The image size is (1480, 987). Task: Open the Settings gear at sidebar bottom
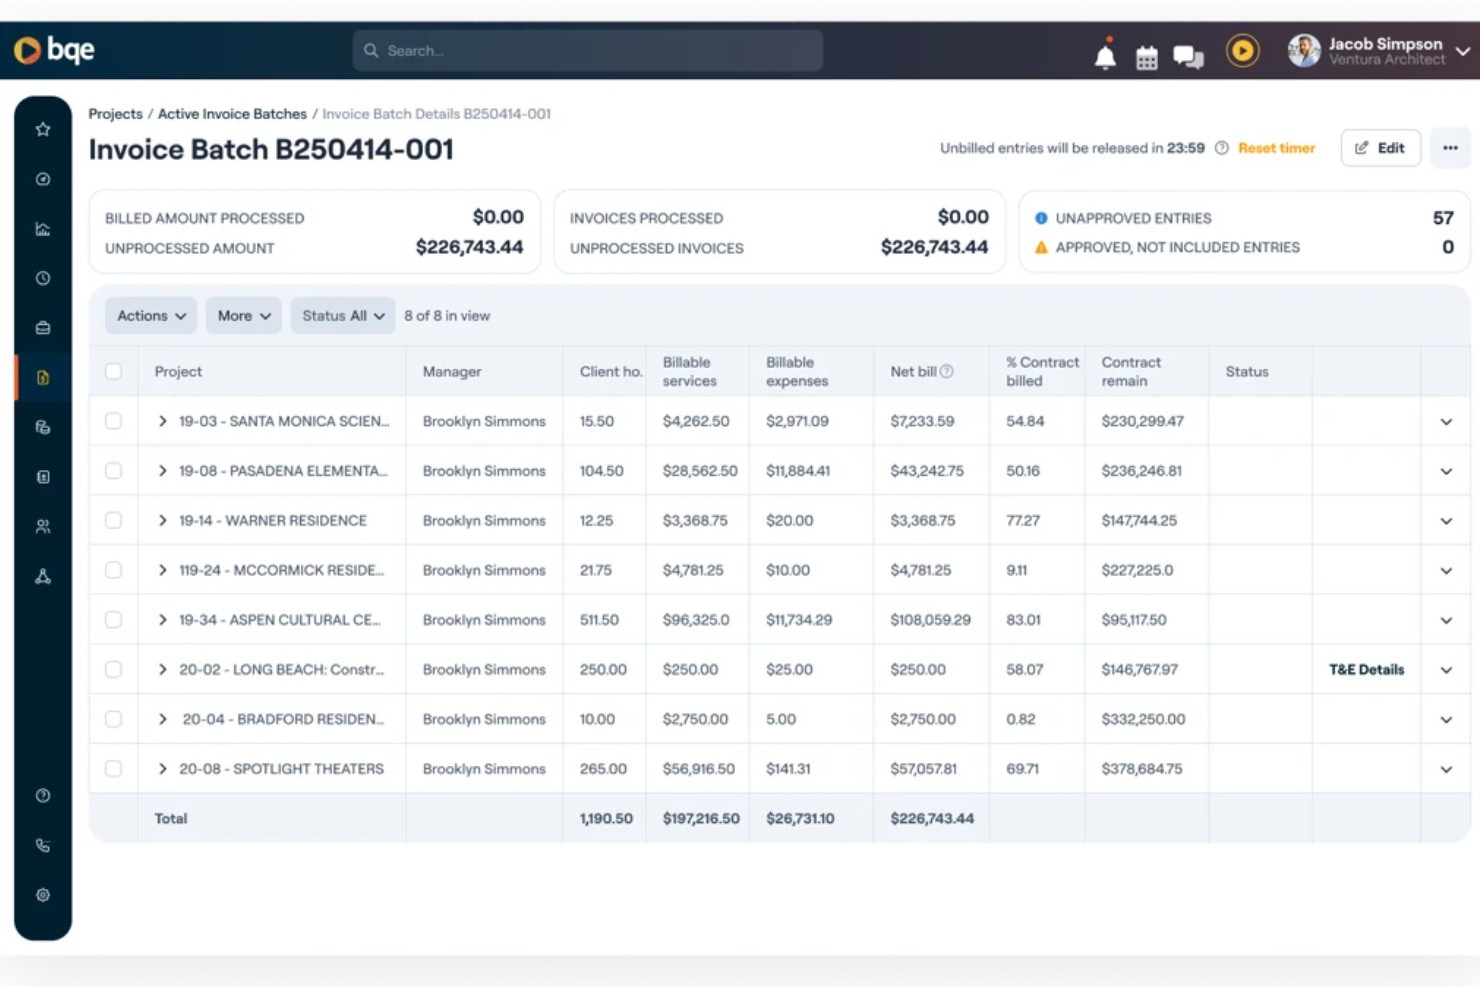point(42,894)
